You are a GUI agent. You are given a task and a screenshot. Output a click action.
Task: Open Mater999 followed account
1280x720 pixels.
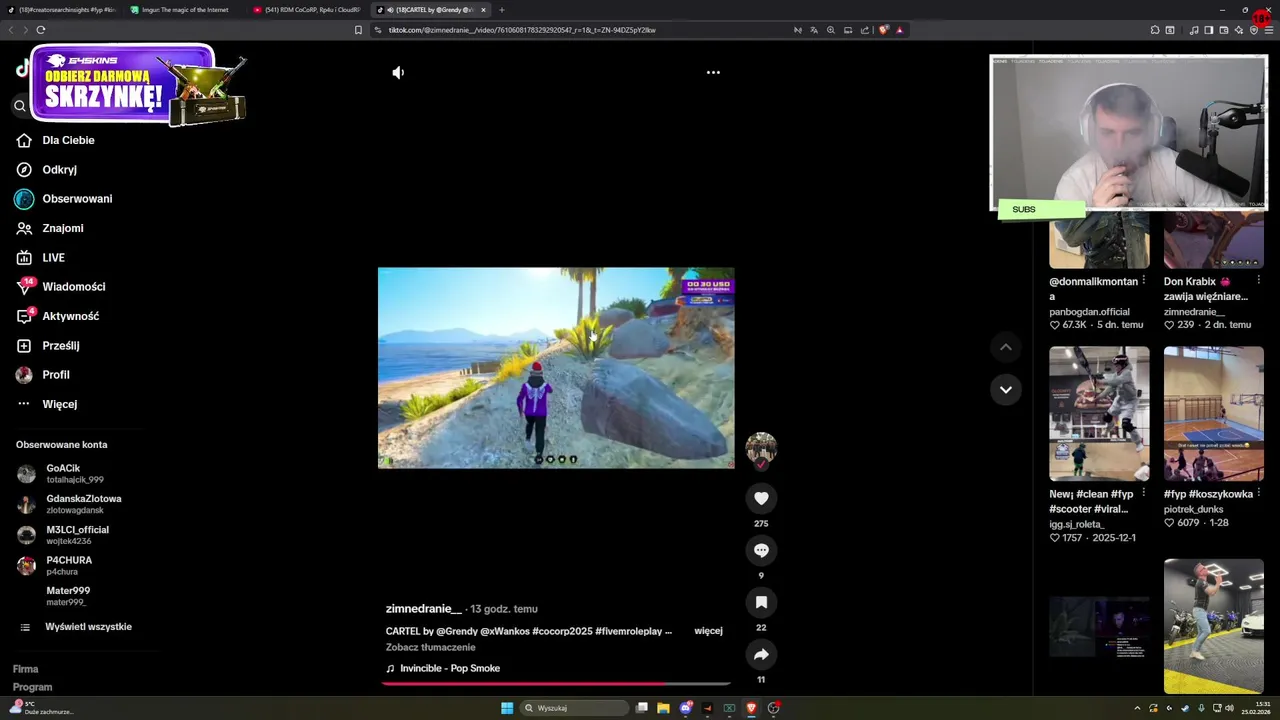67,596
